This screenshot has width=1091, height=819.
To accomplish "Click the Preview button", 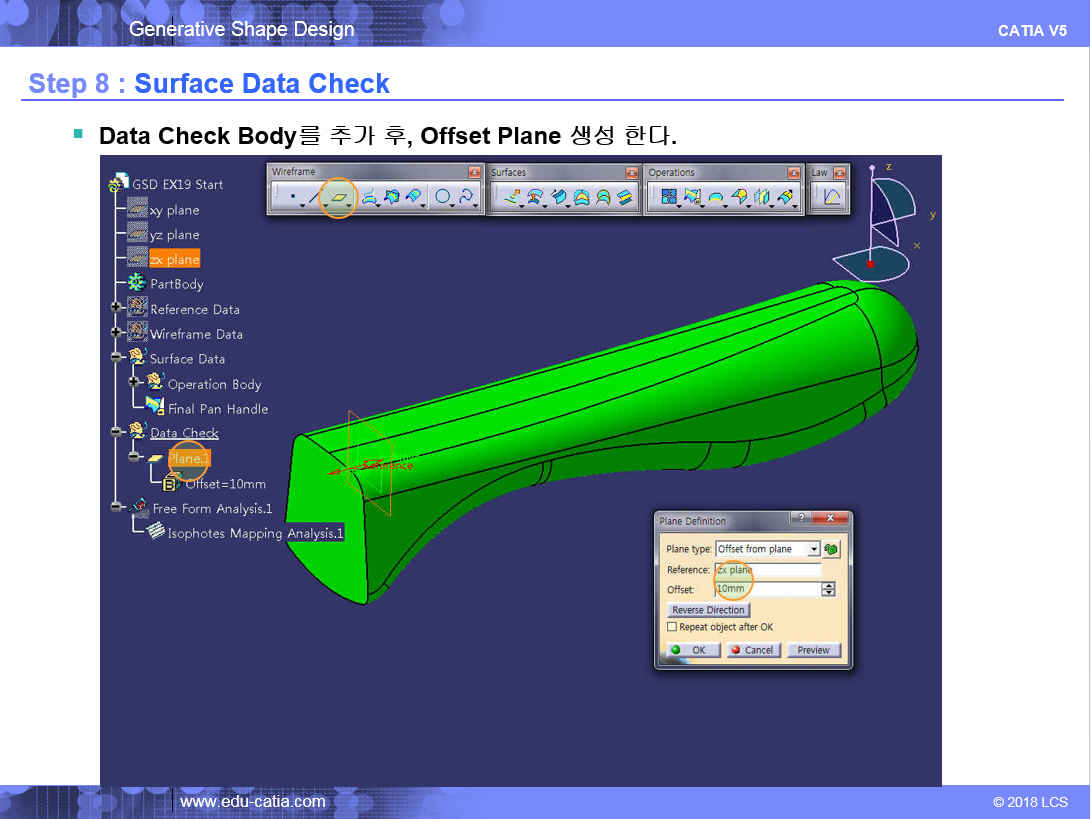I will [813, 650].
